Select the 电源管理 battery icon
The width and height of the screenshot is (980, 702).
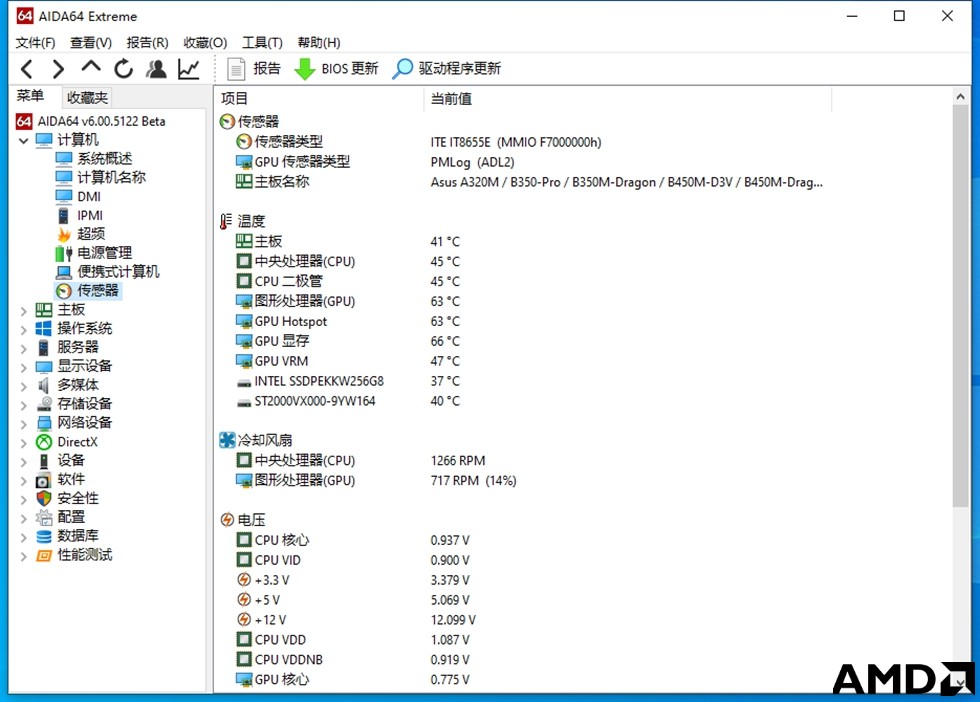coord(63,253)
